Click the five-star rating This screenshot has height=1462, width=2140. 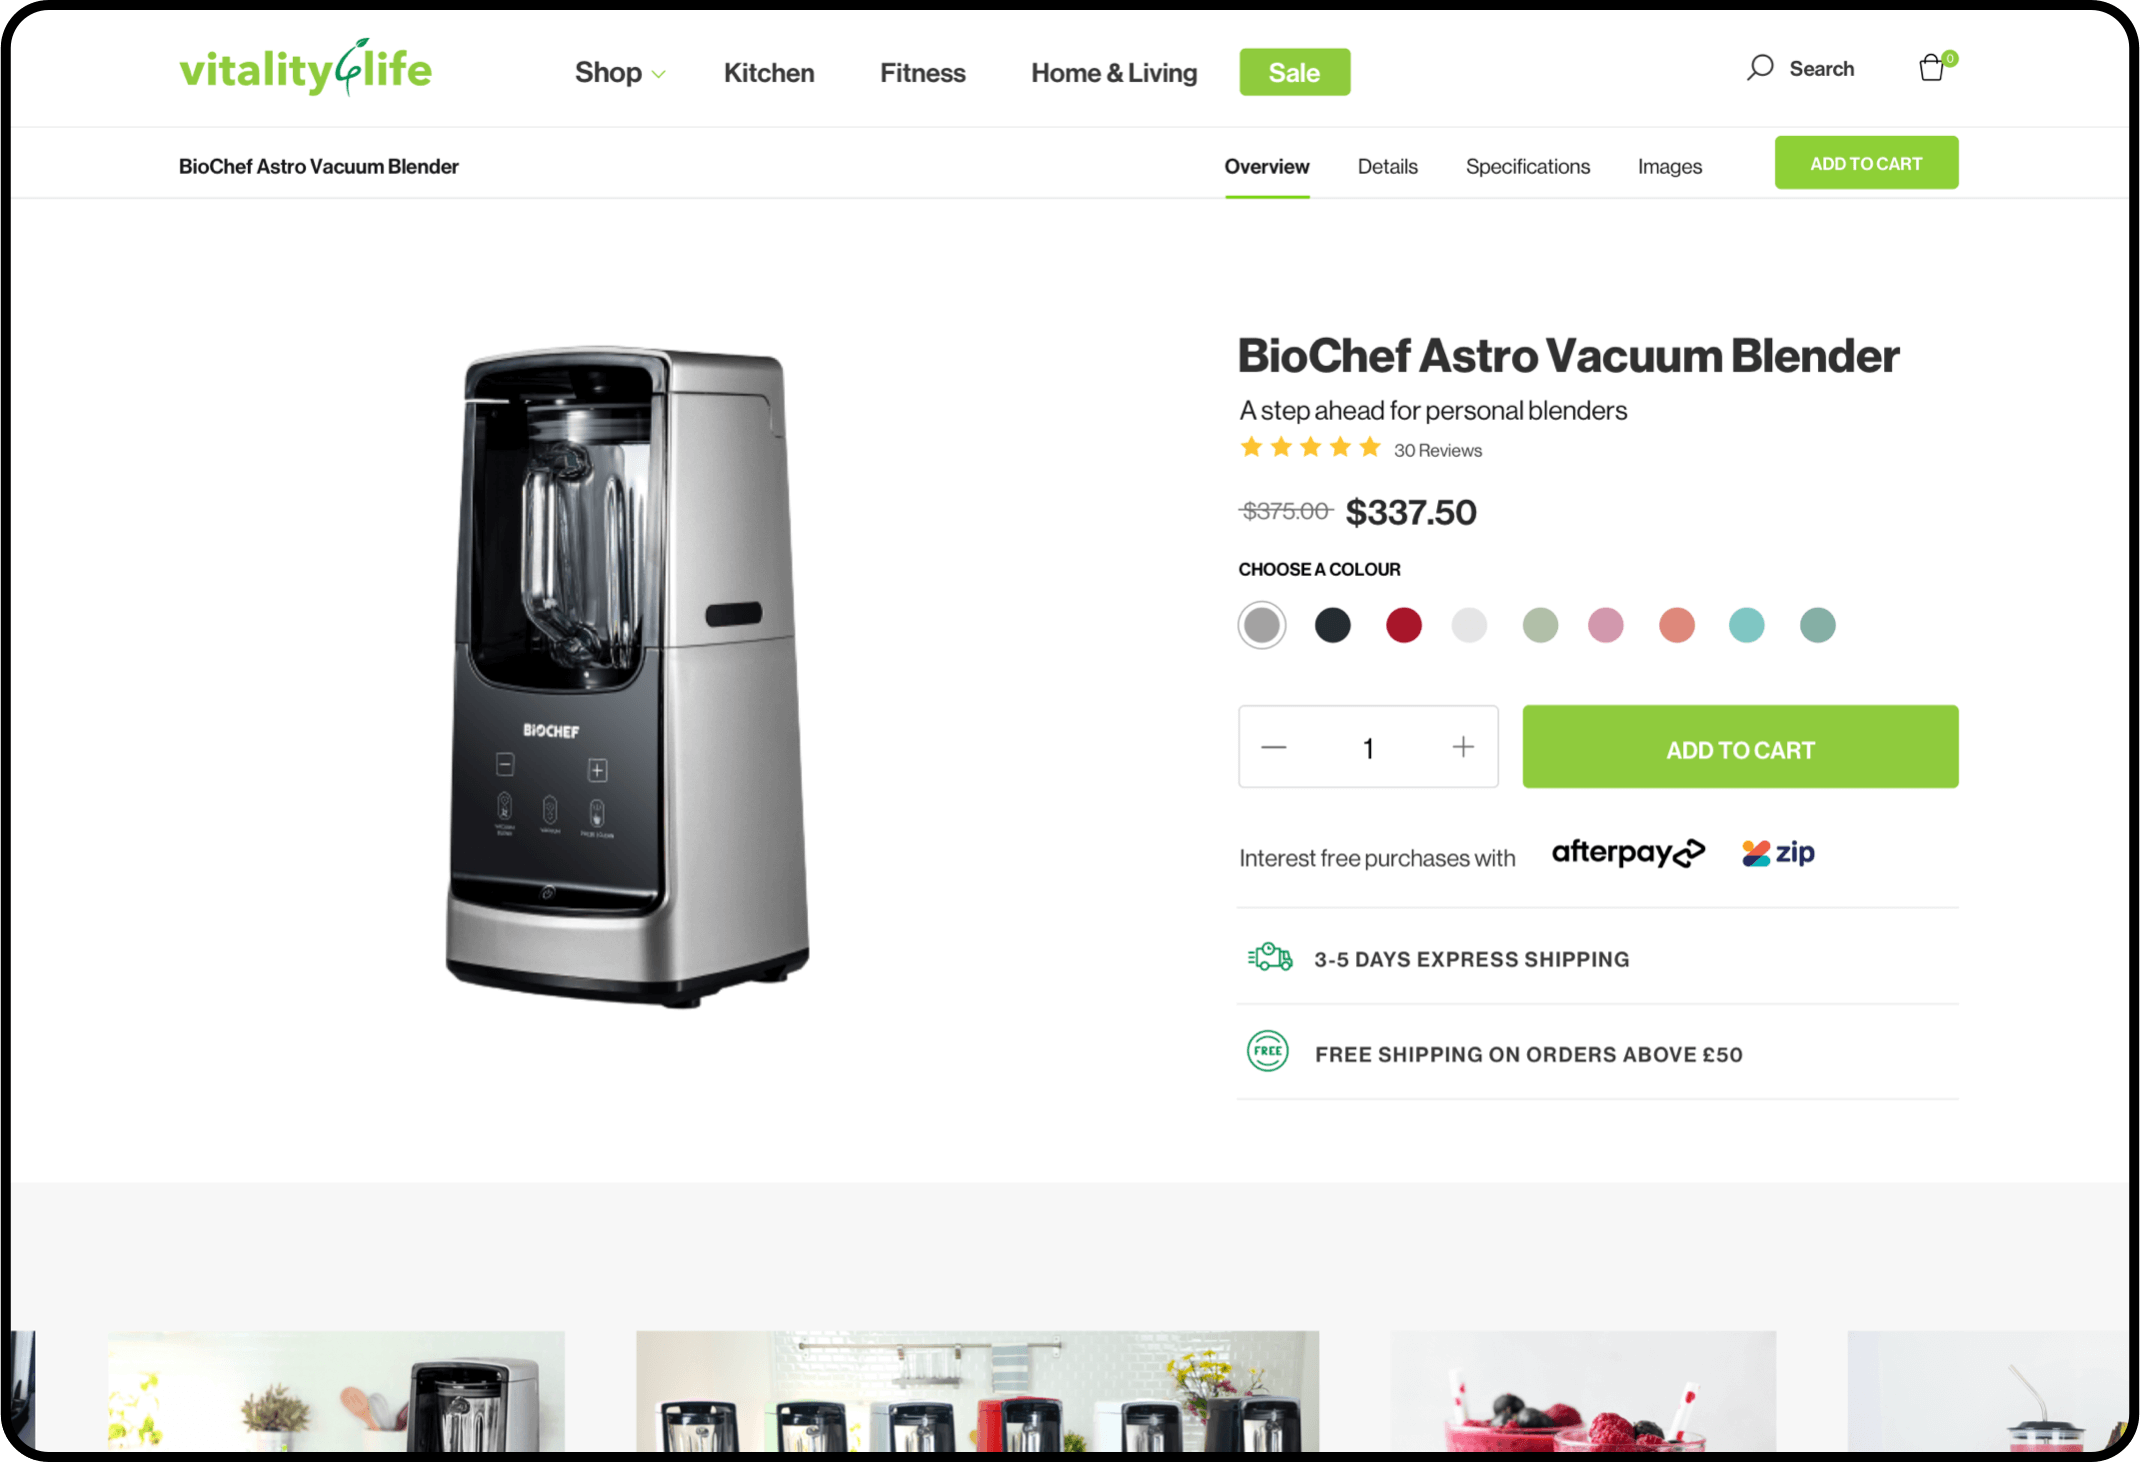(1310, 448)
